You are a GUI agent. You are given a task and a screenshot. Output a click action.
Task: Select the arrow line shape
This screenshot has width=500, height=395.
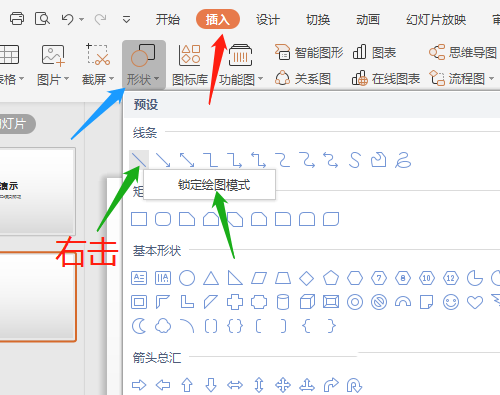pos(163,160)
